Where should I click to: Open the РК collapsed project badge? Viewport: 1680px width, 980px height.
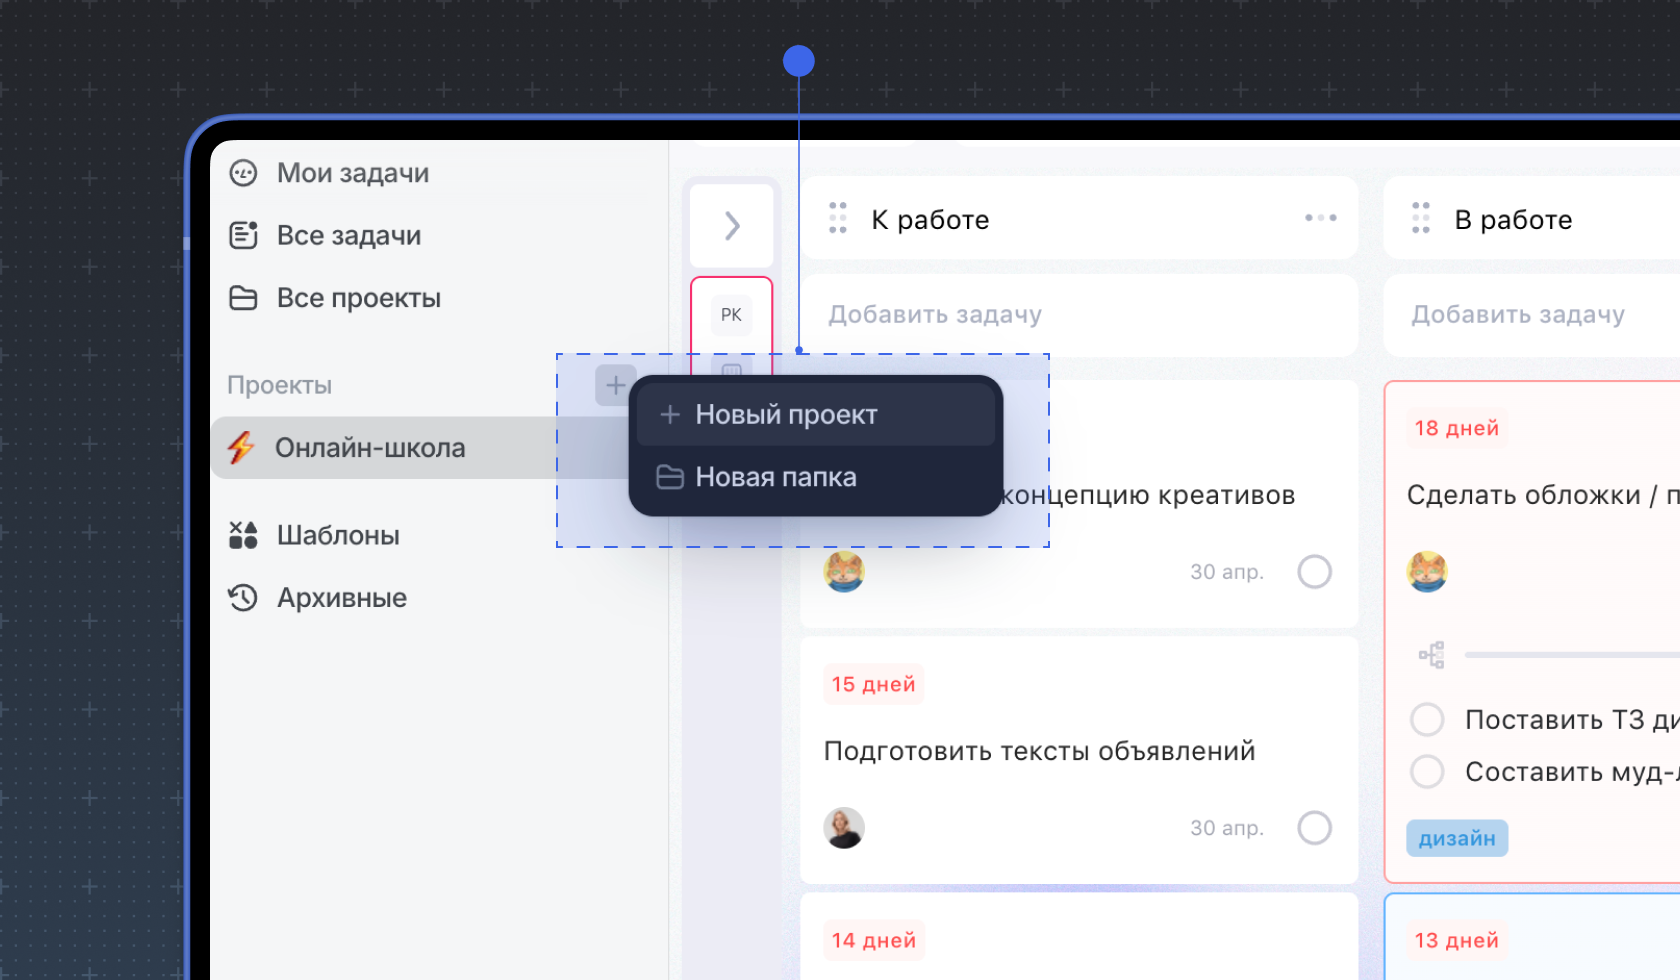(x=731, y=315)
